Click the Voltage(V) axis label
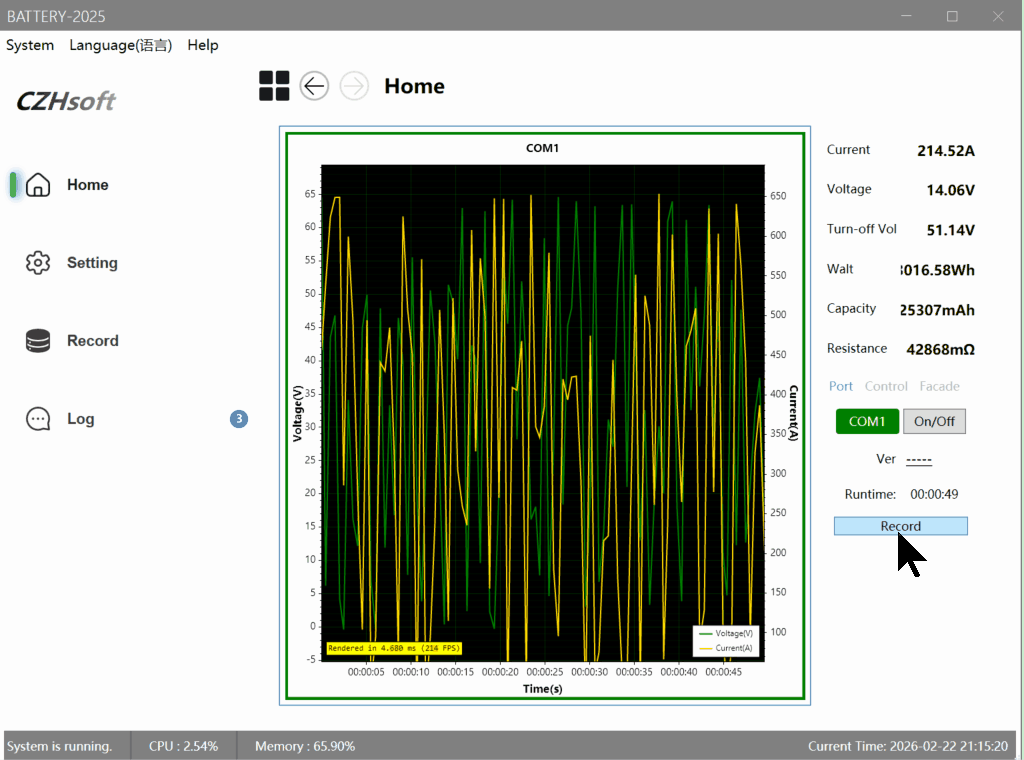Viewport: 1024px width, 760px height. (x=298, y=413)
